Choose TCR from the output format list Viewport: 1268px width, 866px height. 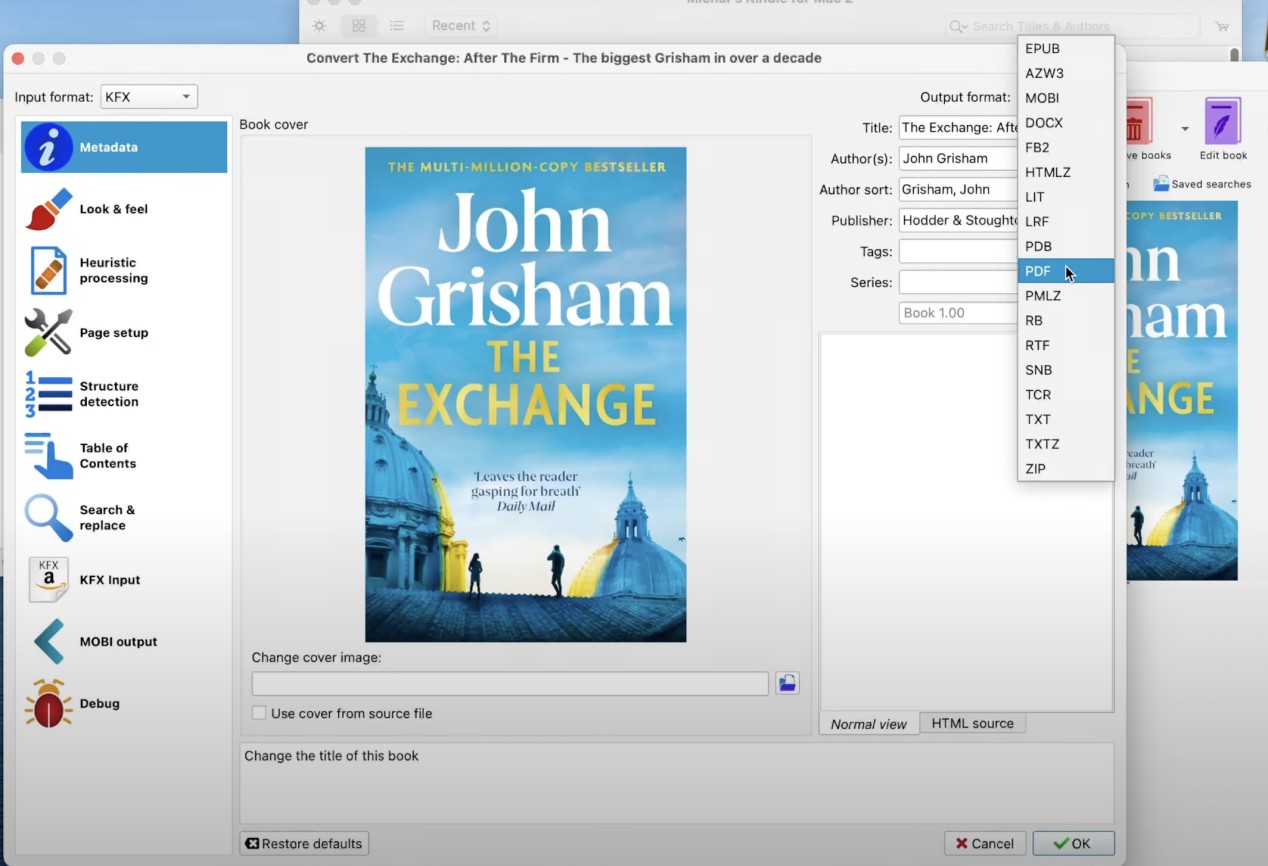(1066, 394)
